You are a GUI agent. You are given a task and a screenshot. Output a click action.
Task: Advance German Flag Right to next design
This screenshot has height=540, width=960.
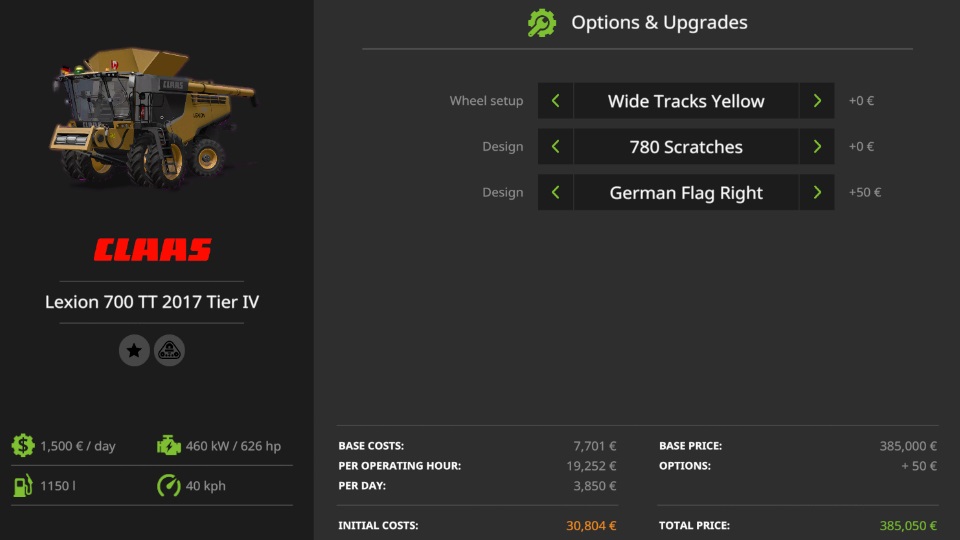coord(817,193)
